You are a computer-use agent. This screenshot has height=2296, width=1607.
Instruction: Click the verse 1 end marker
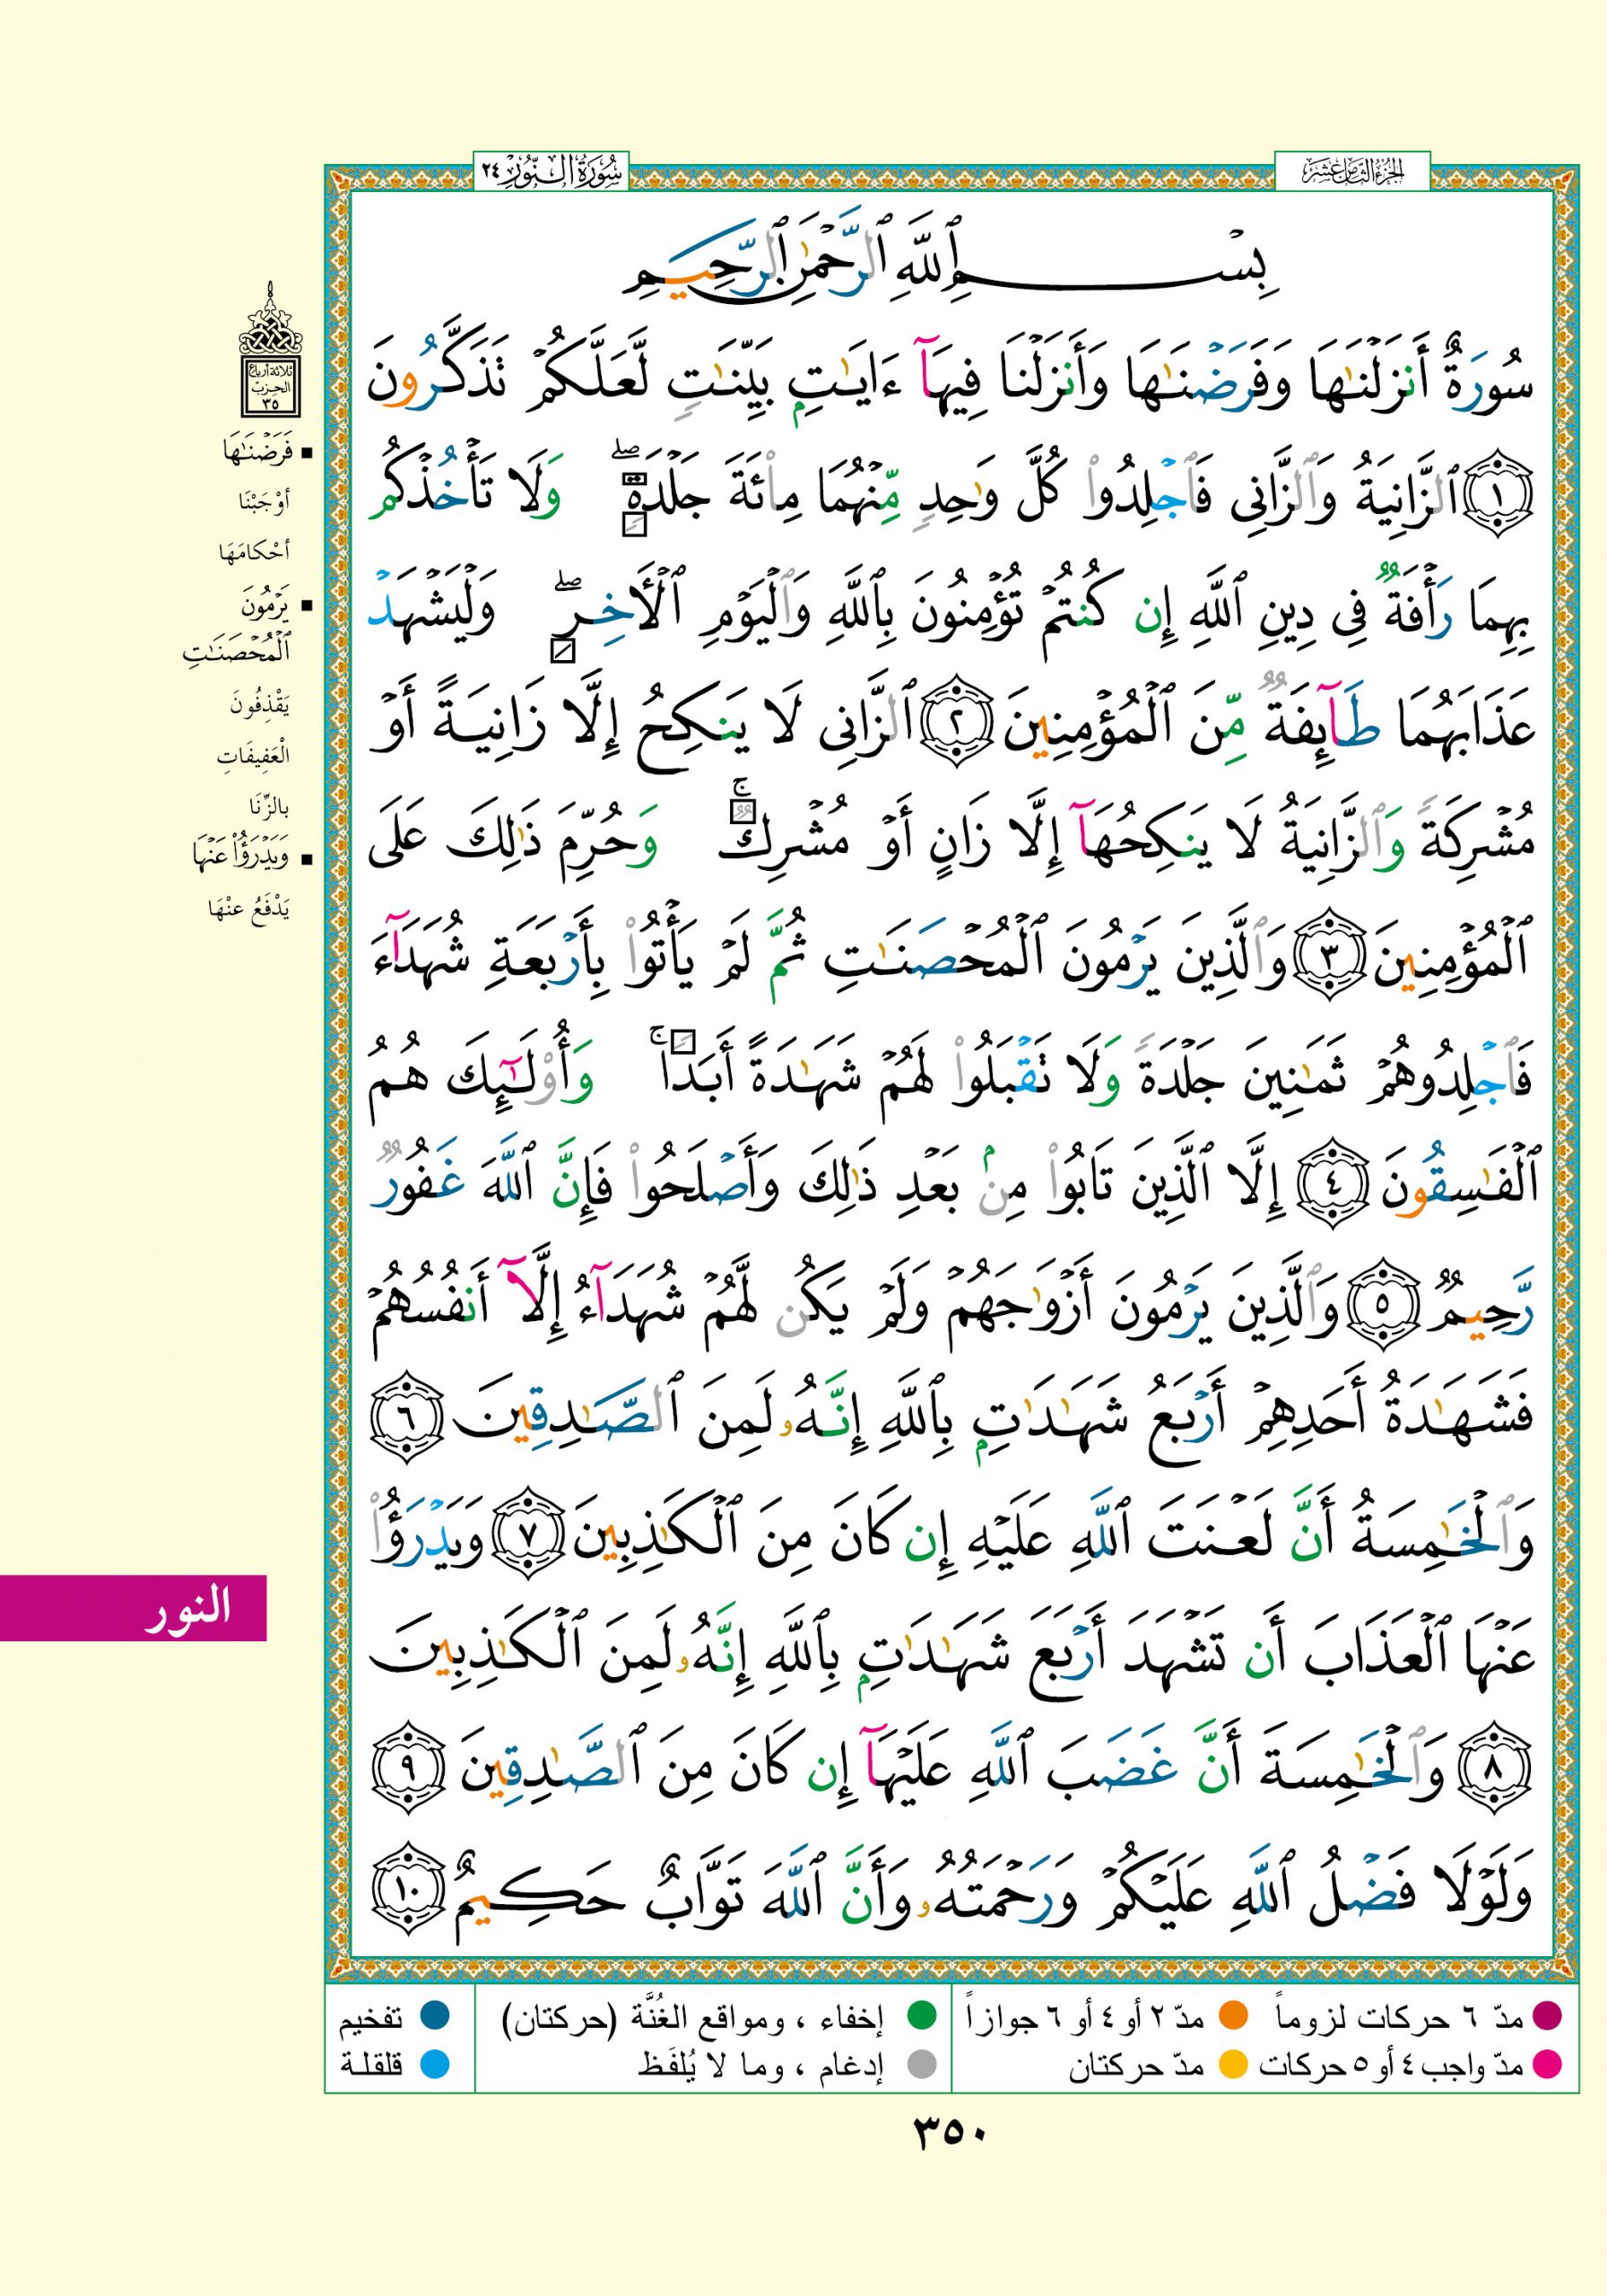[1499, 497]
